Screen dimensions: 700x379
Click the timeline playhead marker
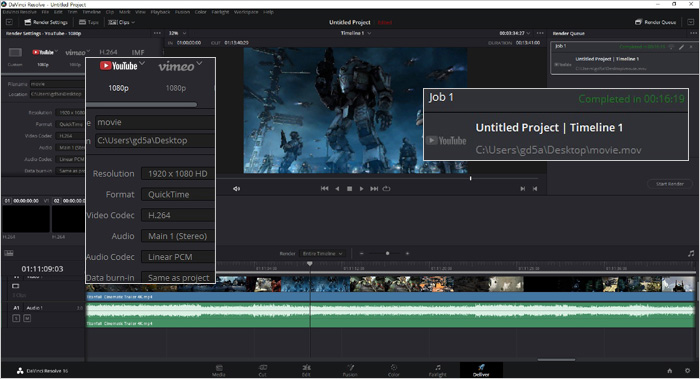tap(309, 264)
